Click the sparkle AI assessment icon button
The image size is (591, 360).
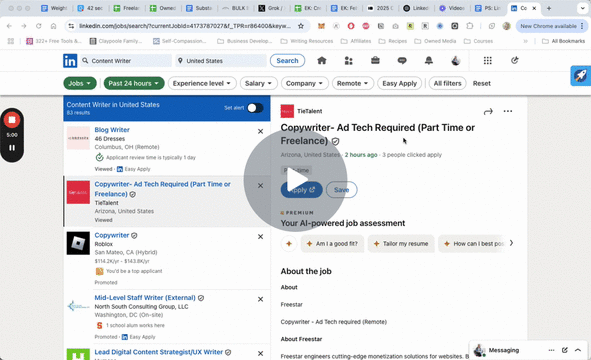tap(289, 244)
